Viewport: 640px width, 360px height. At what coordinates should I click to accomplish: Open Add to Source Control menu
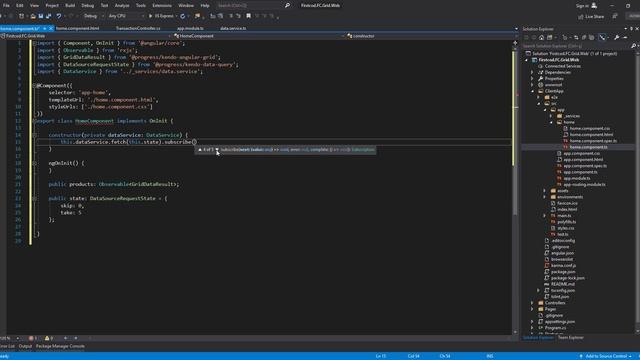pos(605,356)
